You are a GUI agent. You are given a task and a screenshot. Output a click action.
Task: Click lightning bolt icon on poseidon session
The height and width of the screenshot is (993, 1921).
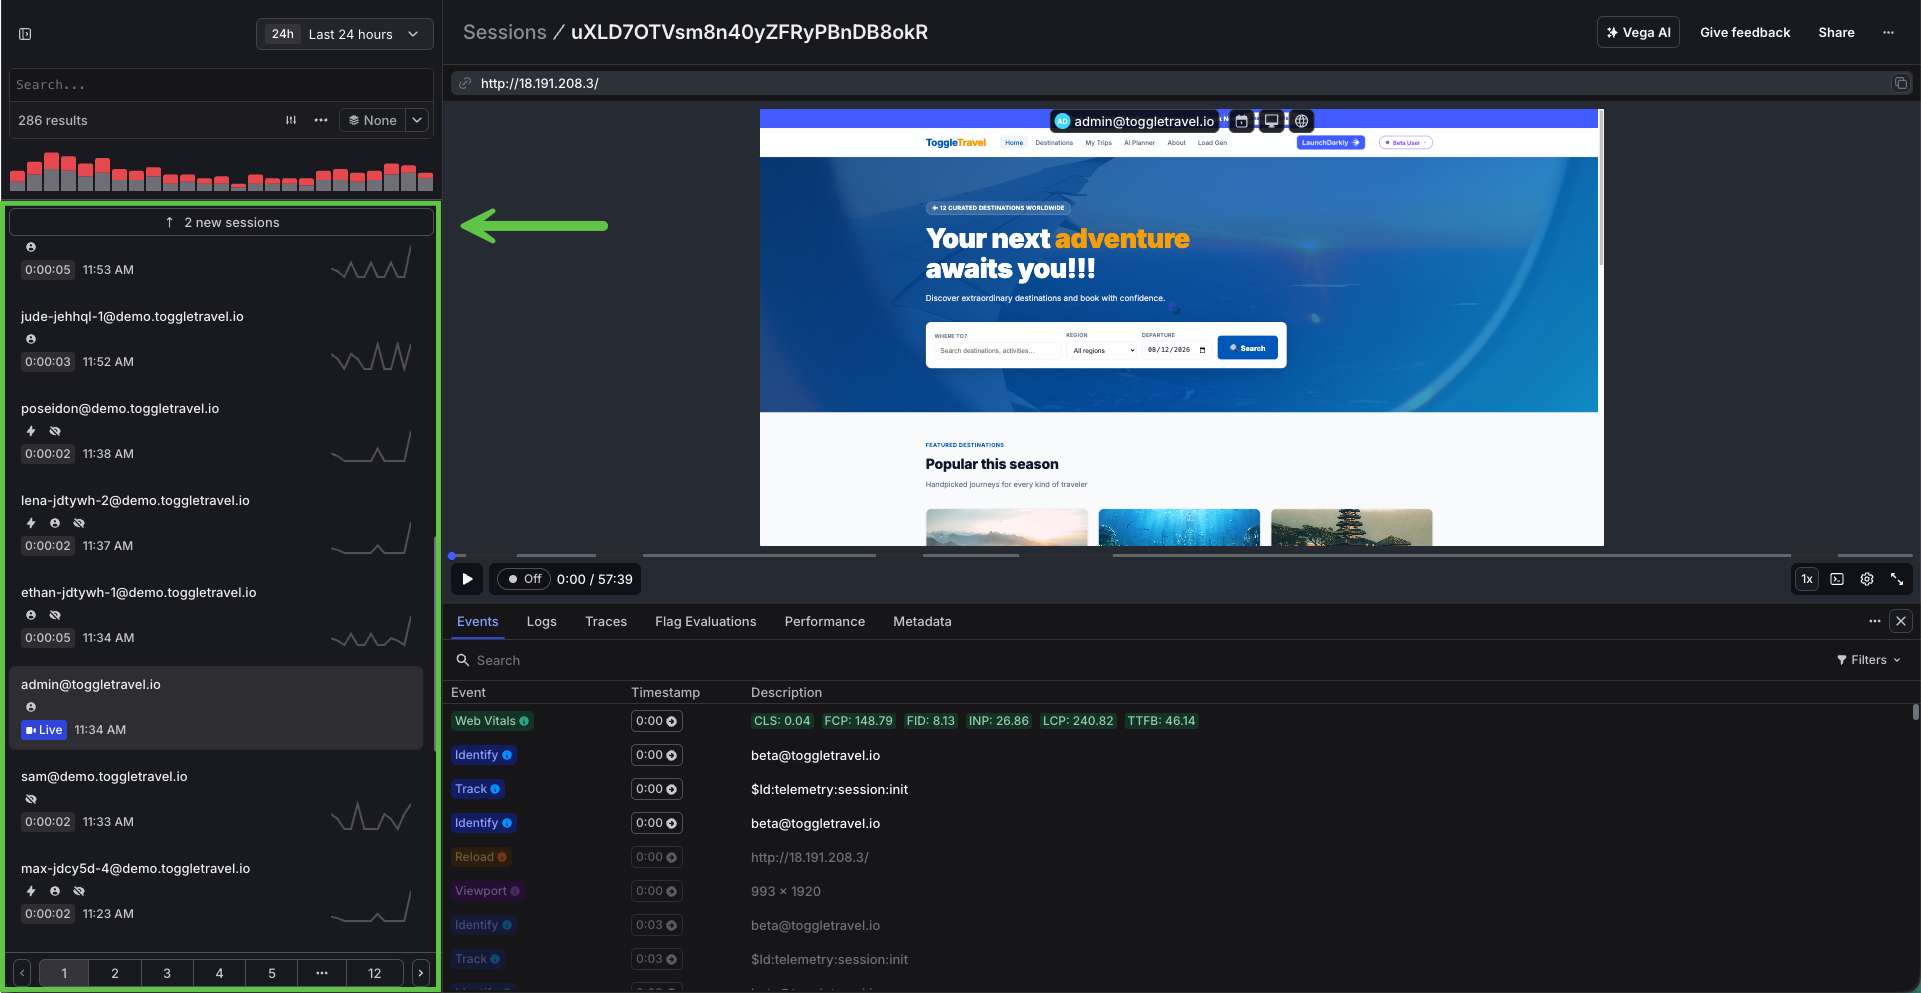click(31, 431)
